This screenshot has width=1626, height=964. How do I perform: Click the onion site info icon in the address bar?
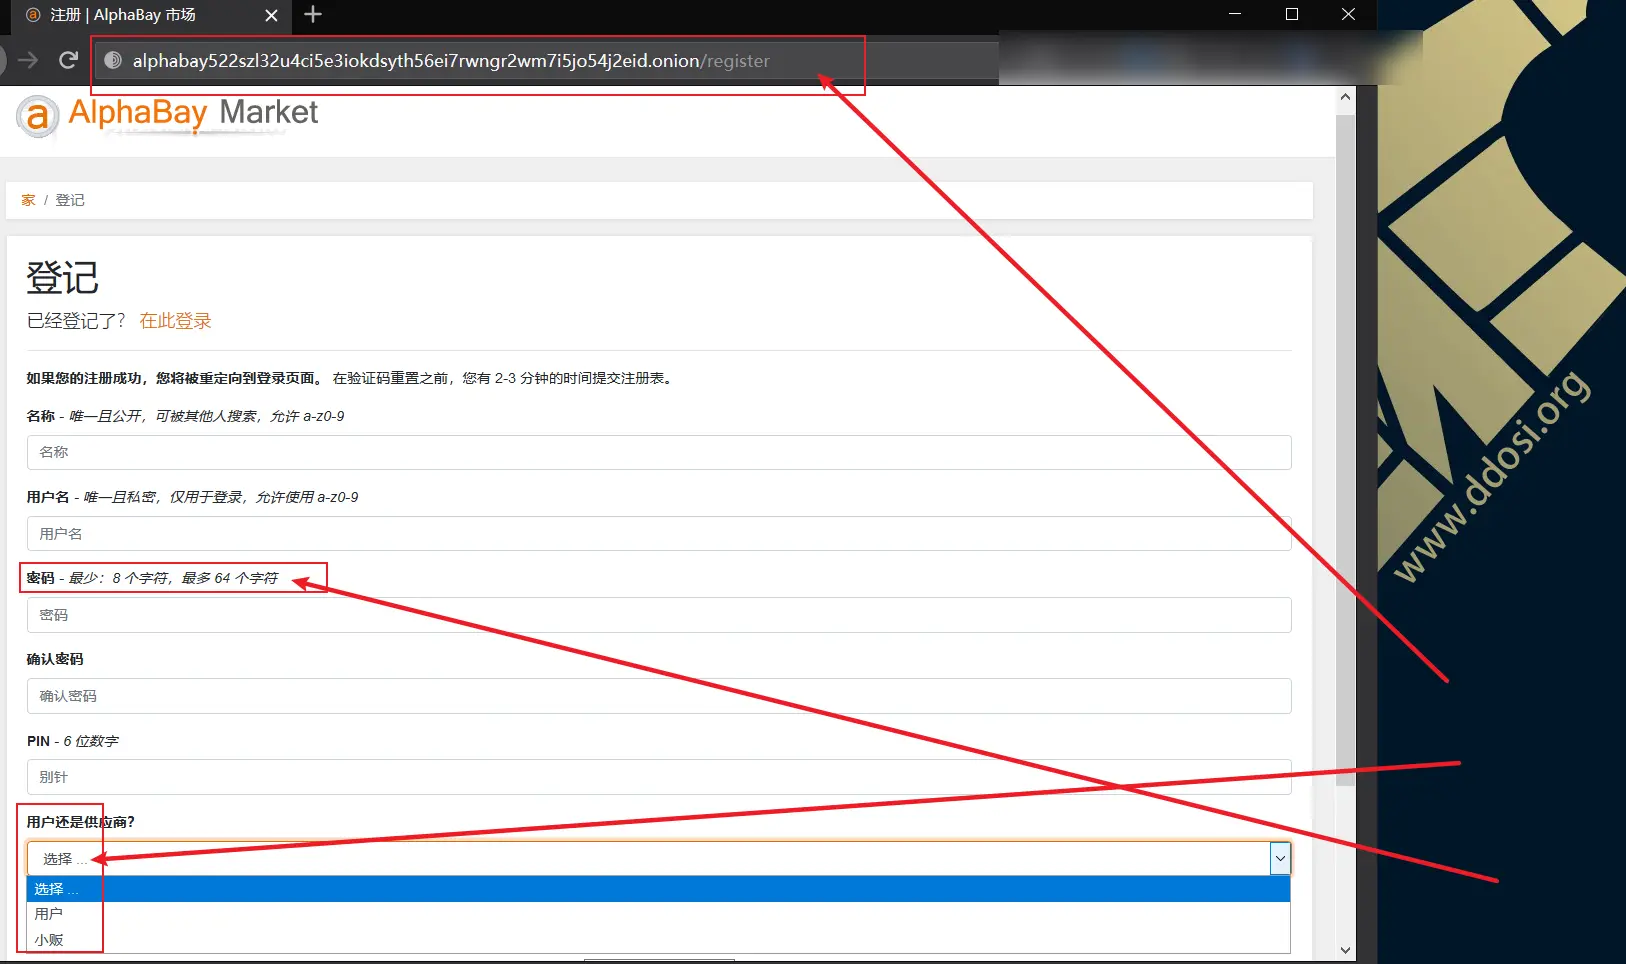coord(113,60)
